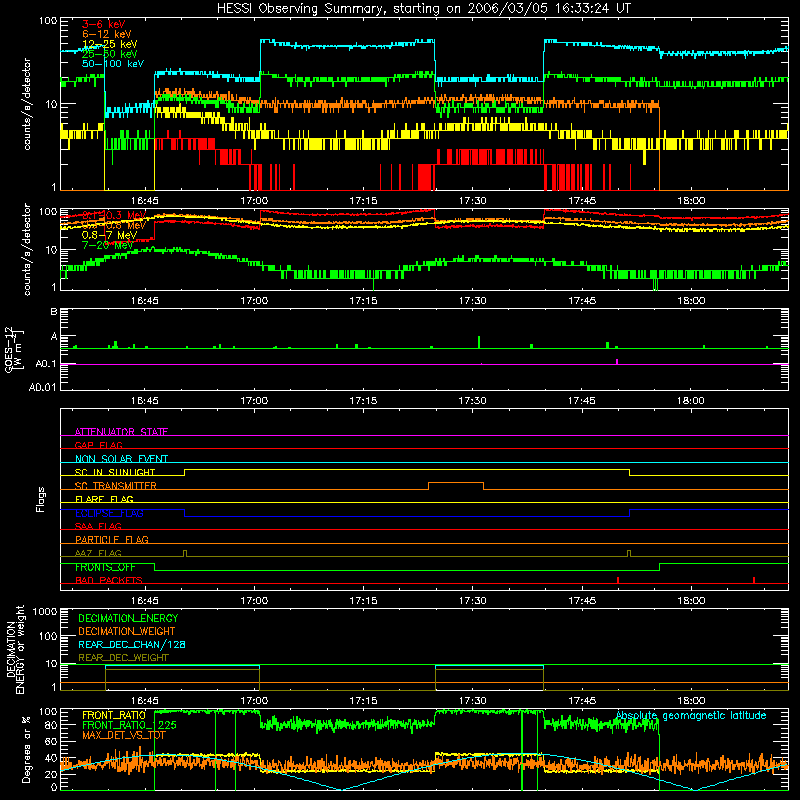Click the HESSI Observing Summary title text
Image resolution: width=800 pixels, height=800 pixels.
(x=424, y=9)
